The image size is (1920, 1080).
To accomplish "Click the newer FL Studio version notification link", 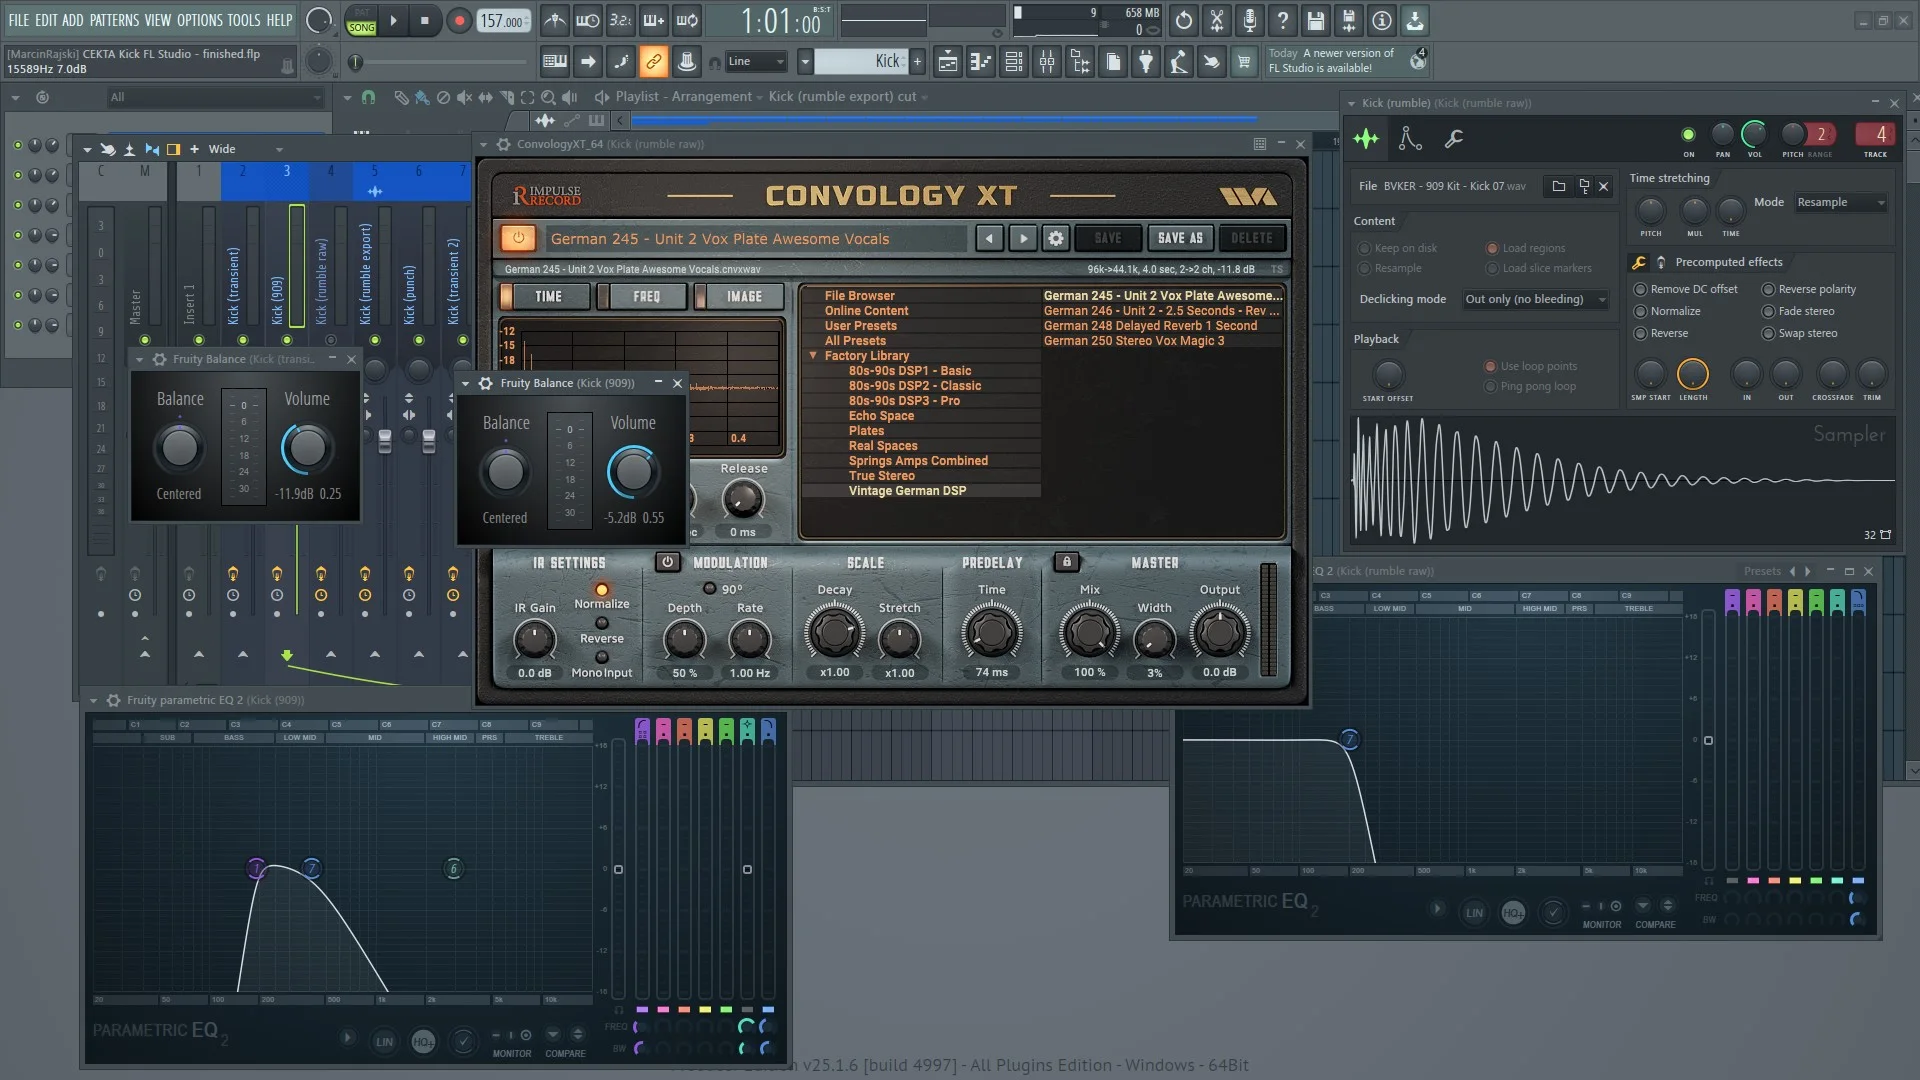I will coord(1340,60).
